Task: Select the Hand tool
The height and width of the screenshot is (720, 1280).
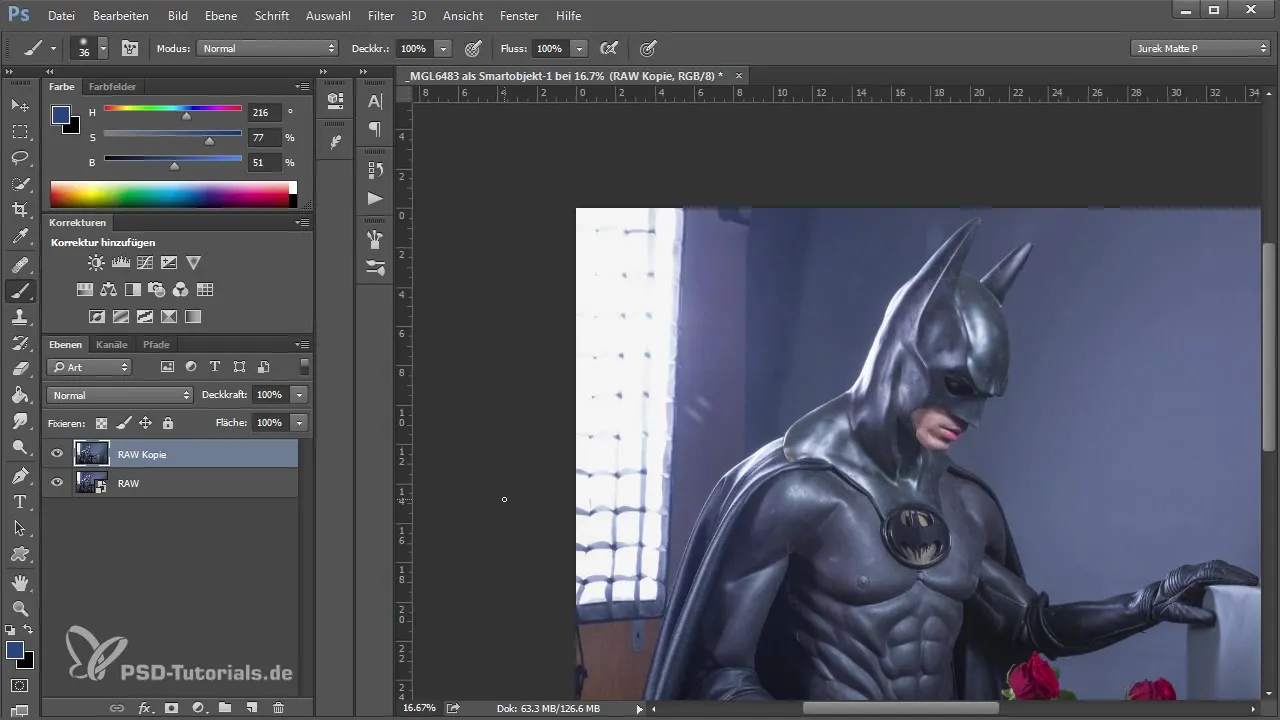Action: click(x=20, y=582)
